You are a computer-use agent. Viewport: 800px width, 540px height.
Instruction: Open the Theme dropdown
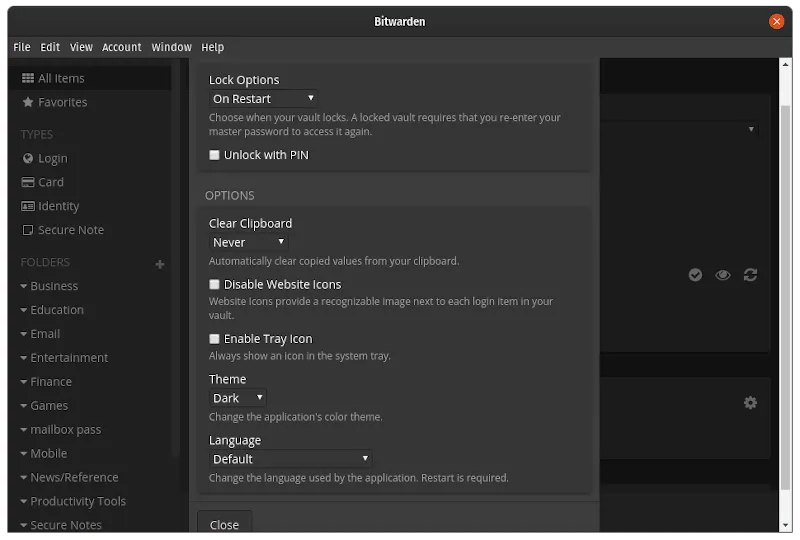[x=237, y=398]
